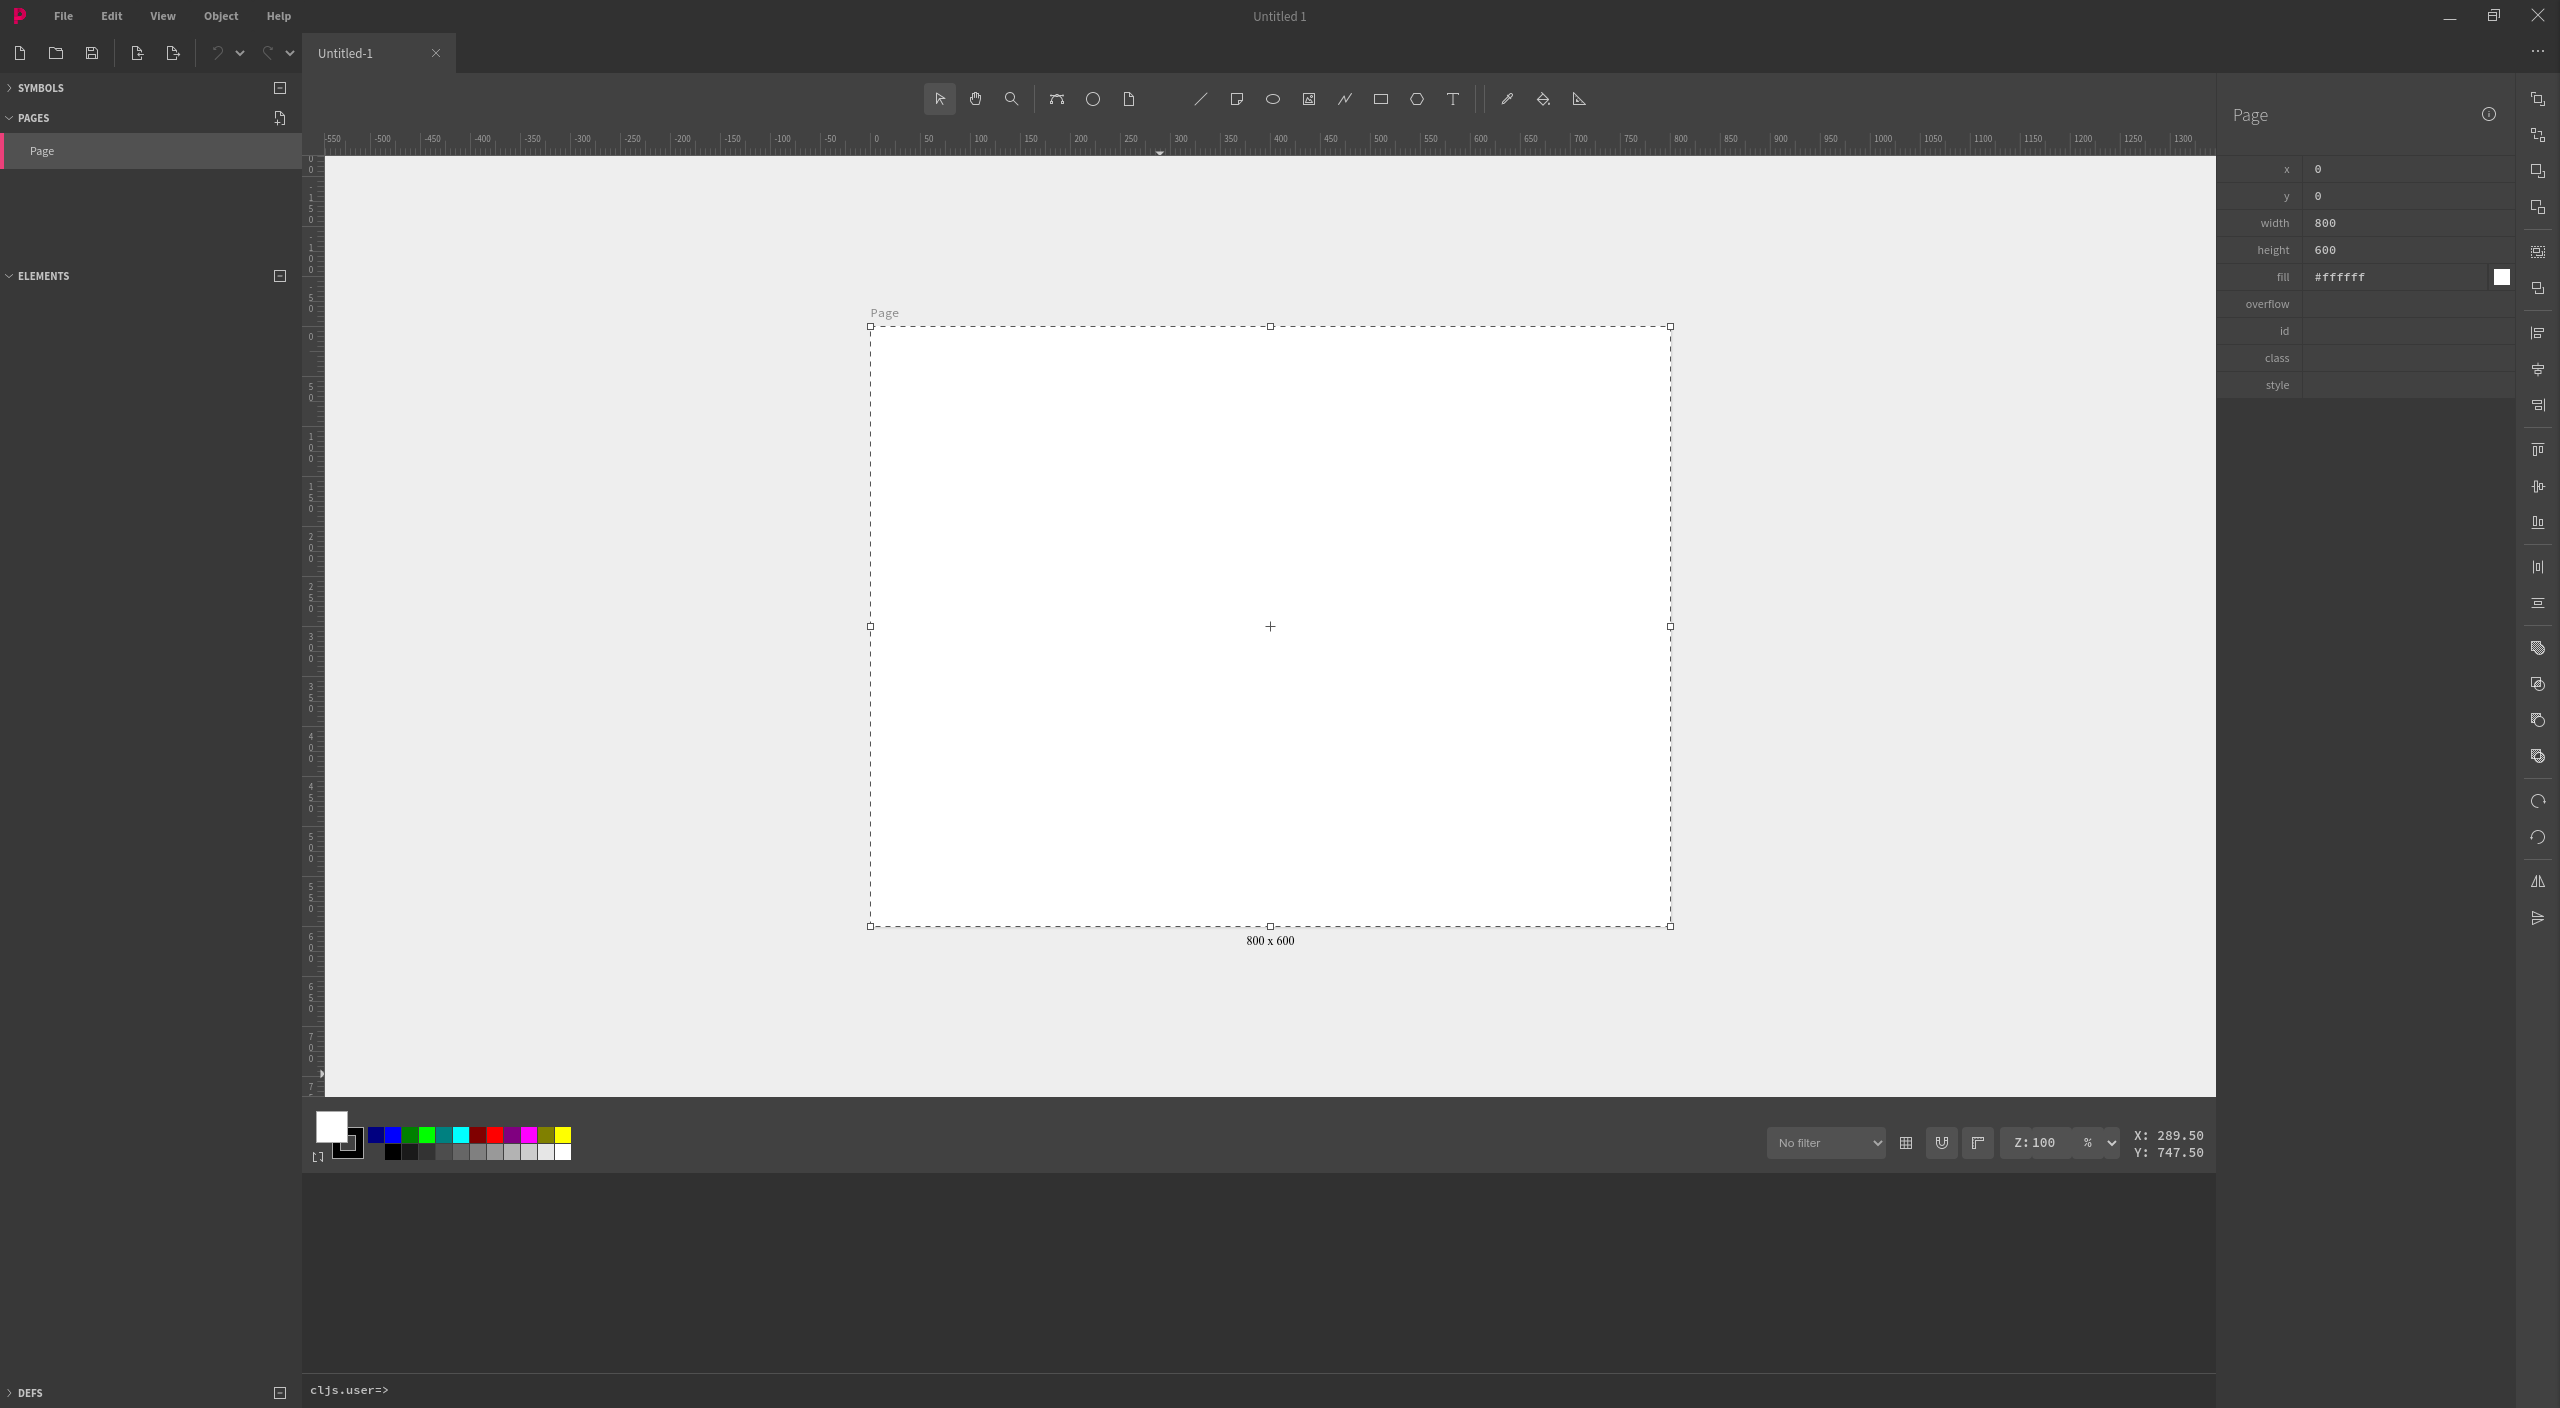Viewport: 2560px width, 1408px height.
Task: Click the width input field
Action: click(2406, 223)
